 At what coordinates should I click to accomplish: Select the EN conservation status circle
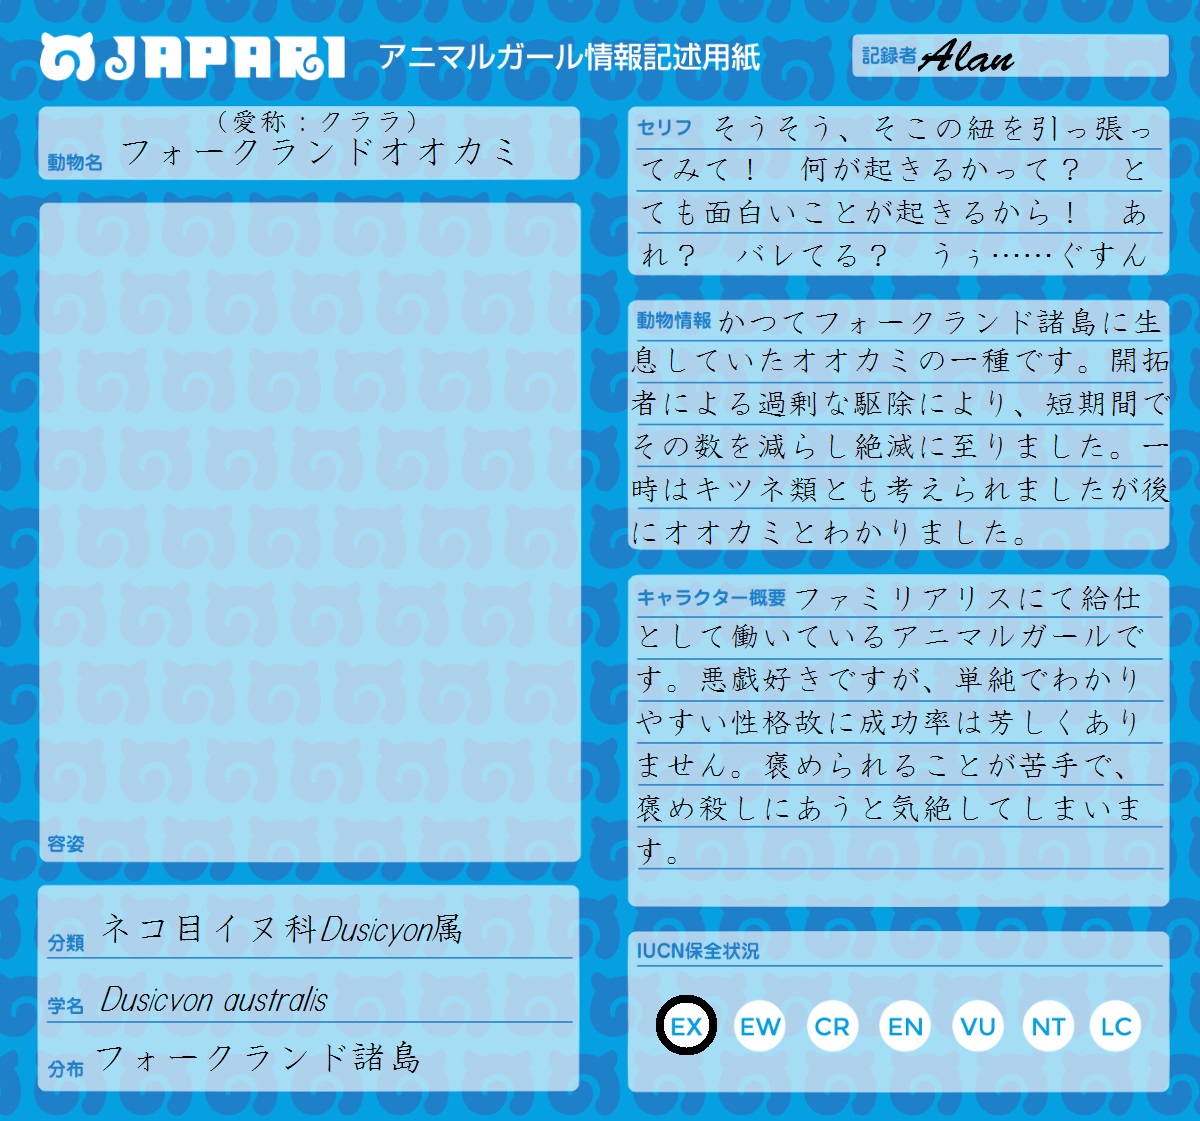pyautogui.click(x=905, y=1026)
